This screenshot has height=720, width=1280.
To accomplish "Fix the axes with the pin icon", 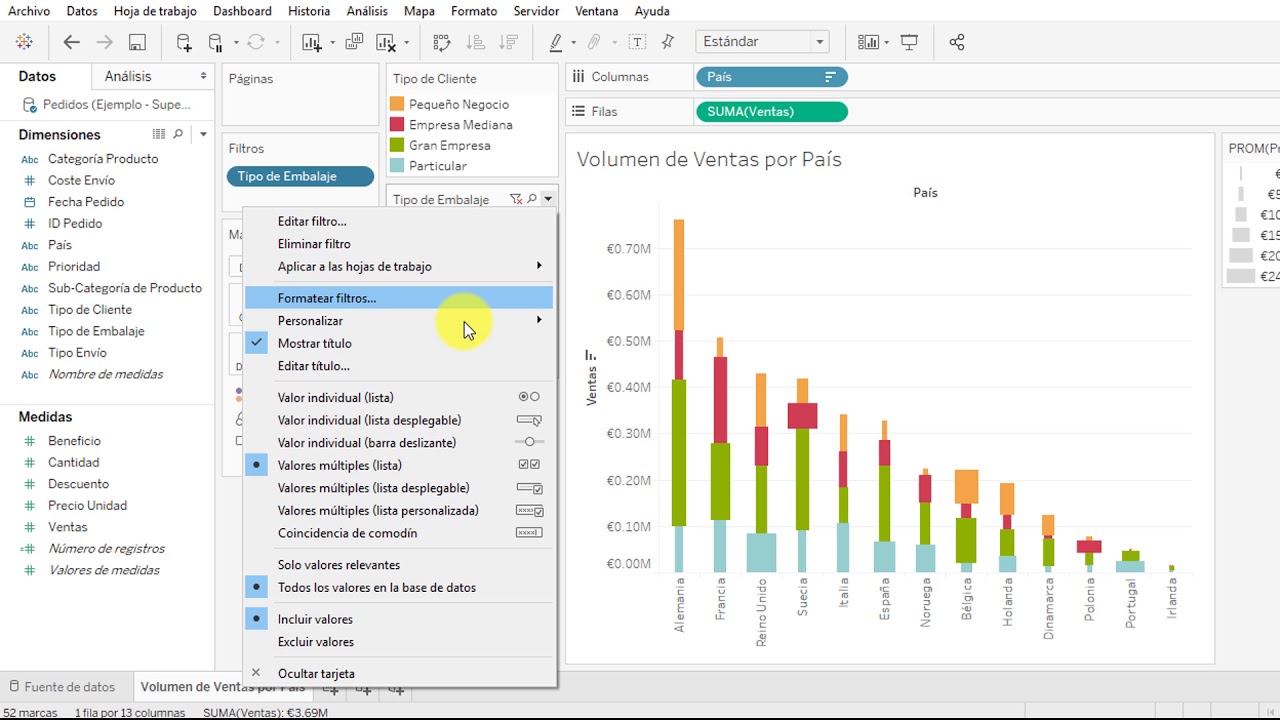I will (668, 42).
